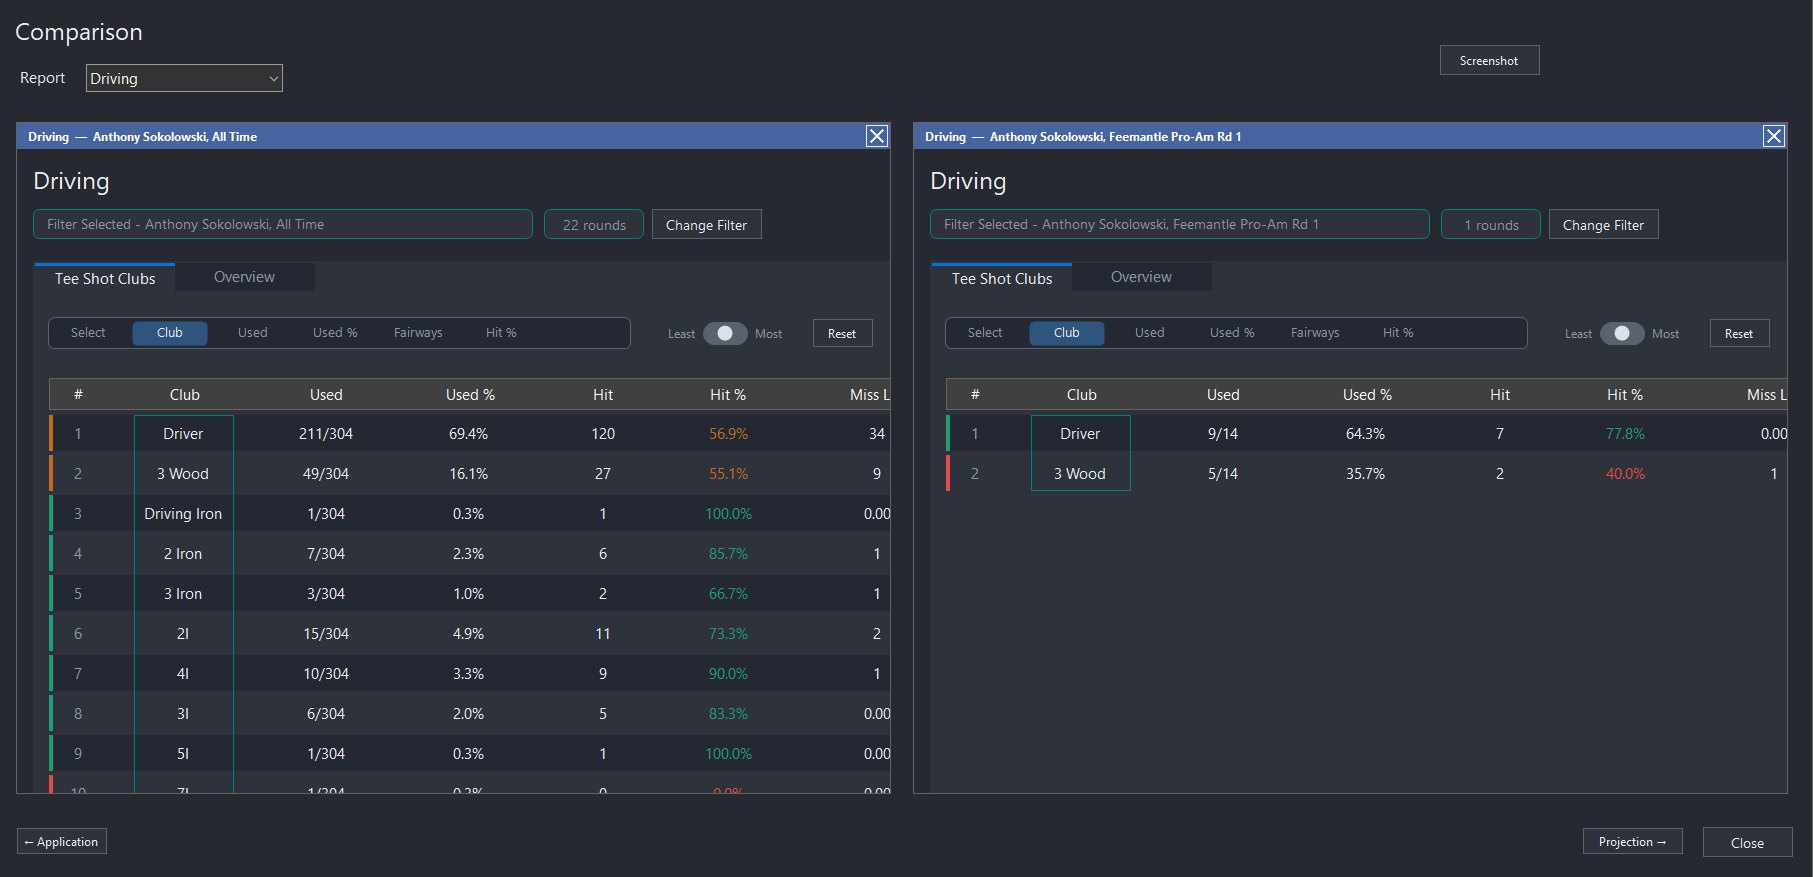Reset sorting in the left panel
Viewport: 1813px width, 877px height.
click(842, 333)
